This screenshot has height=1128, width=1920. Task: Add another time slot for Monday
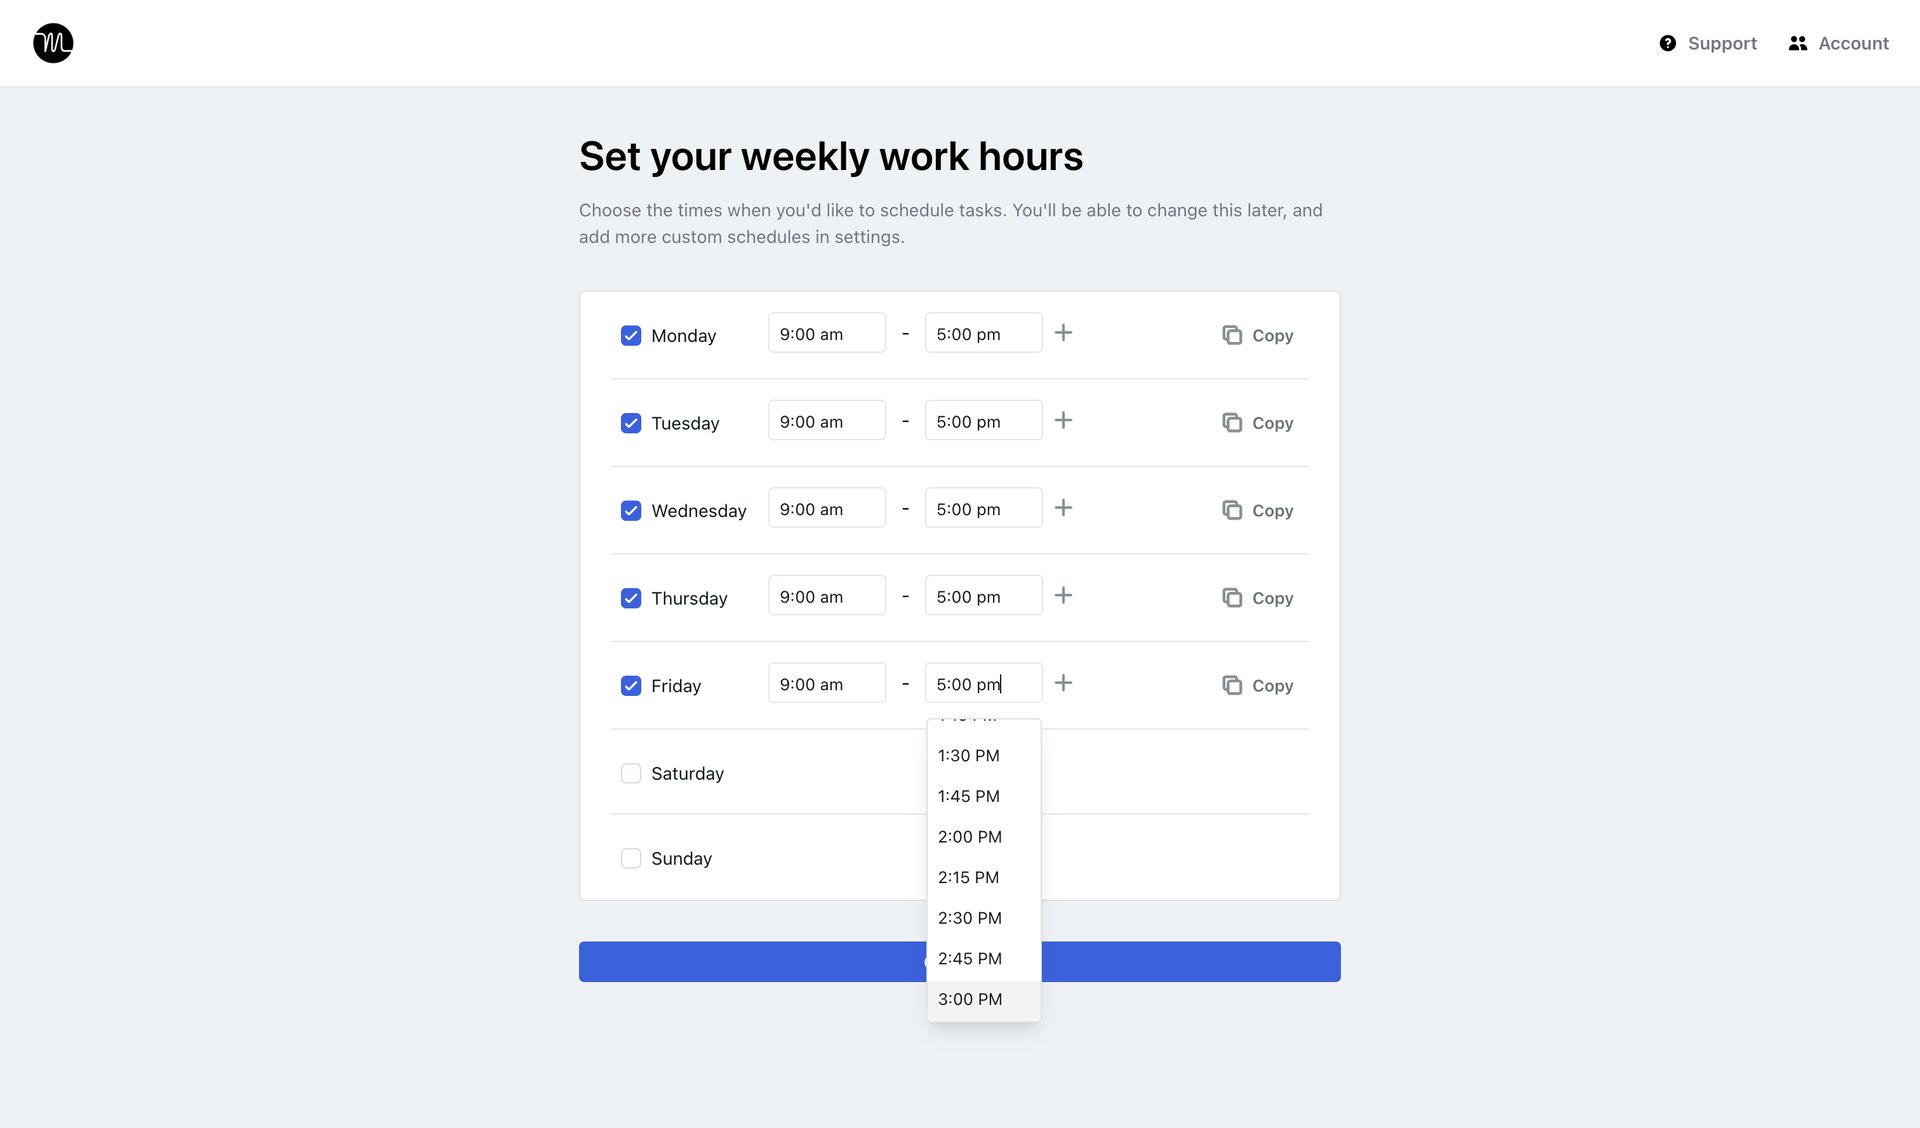coord(1063,333)
